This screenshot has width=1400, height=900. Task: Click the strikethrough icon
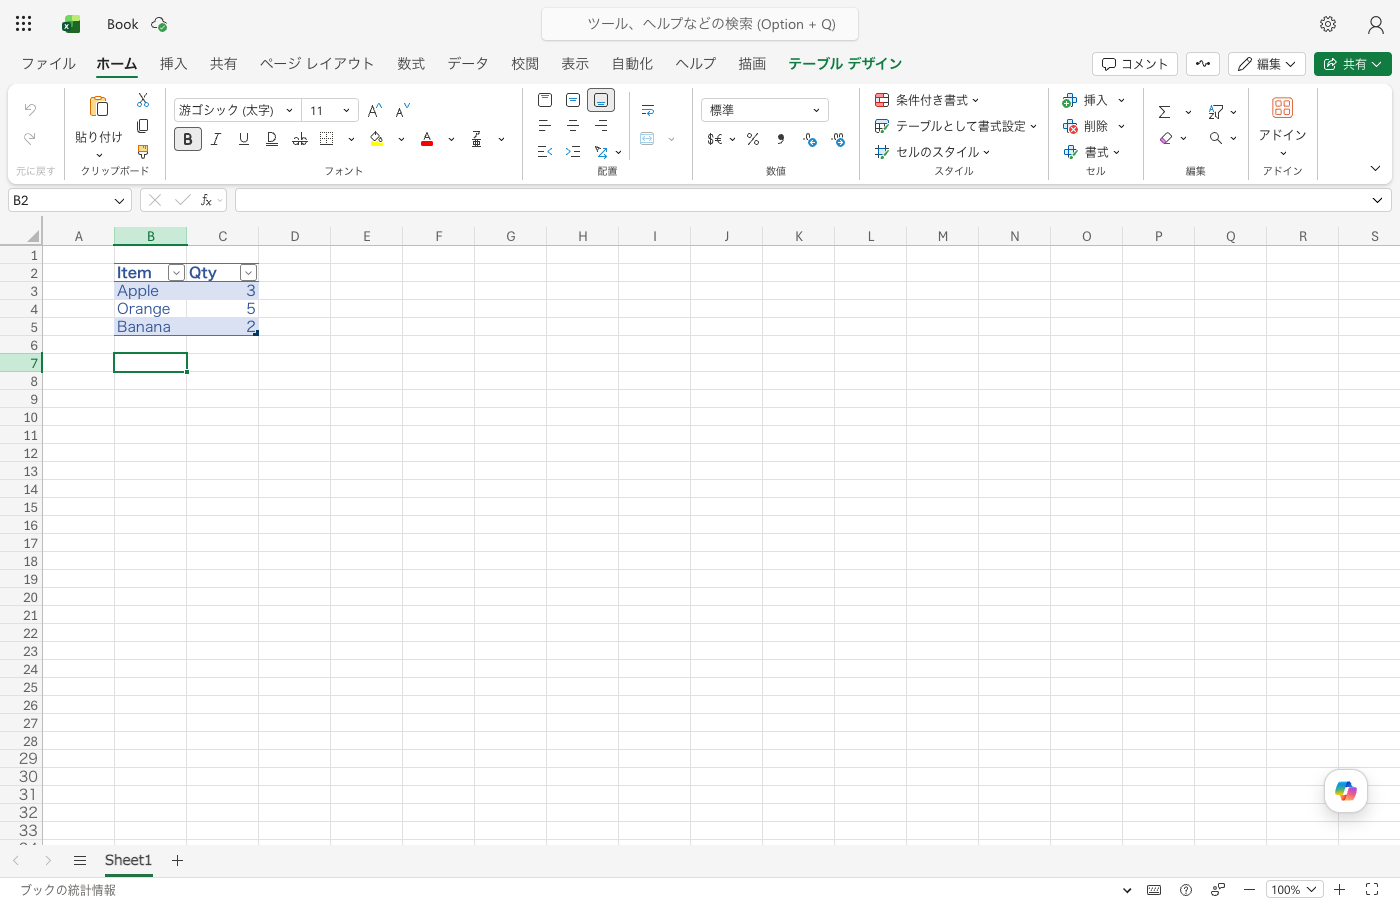click(x=299, y=139)
